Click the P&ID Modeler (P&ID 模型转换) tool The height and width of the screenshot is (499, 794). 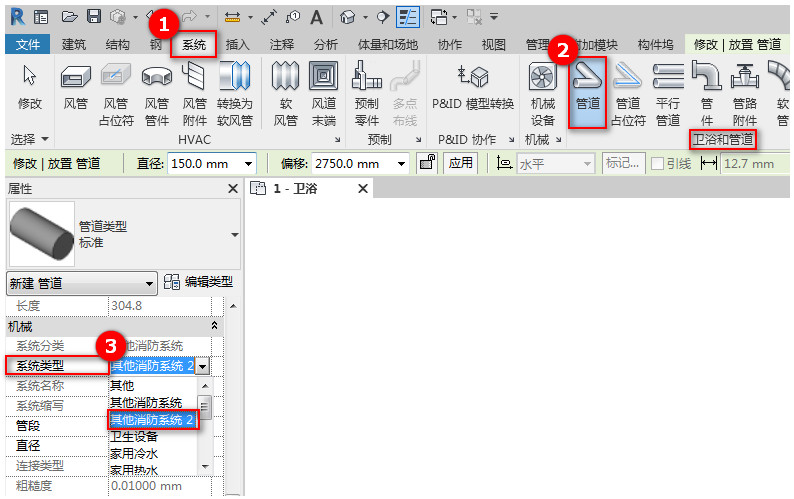[x=473, y=86]
